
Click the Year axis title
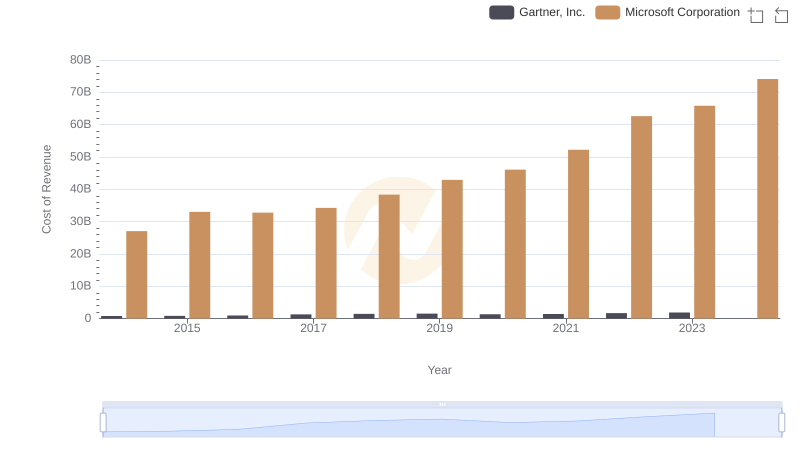(439, 370)
